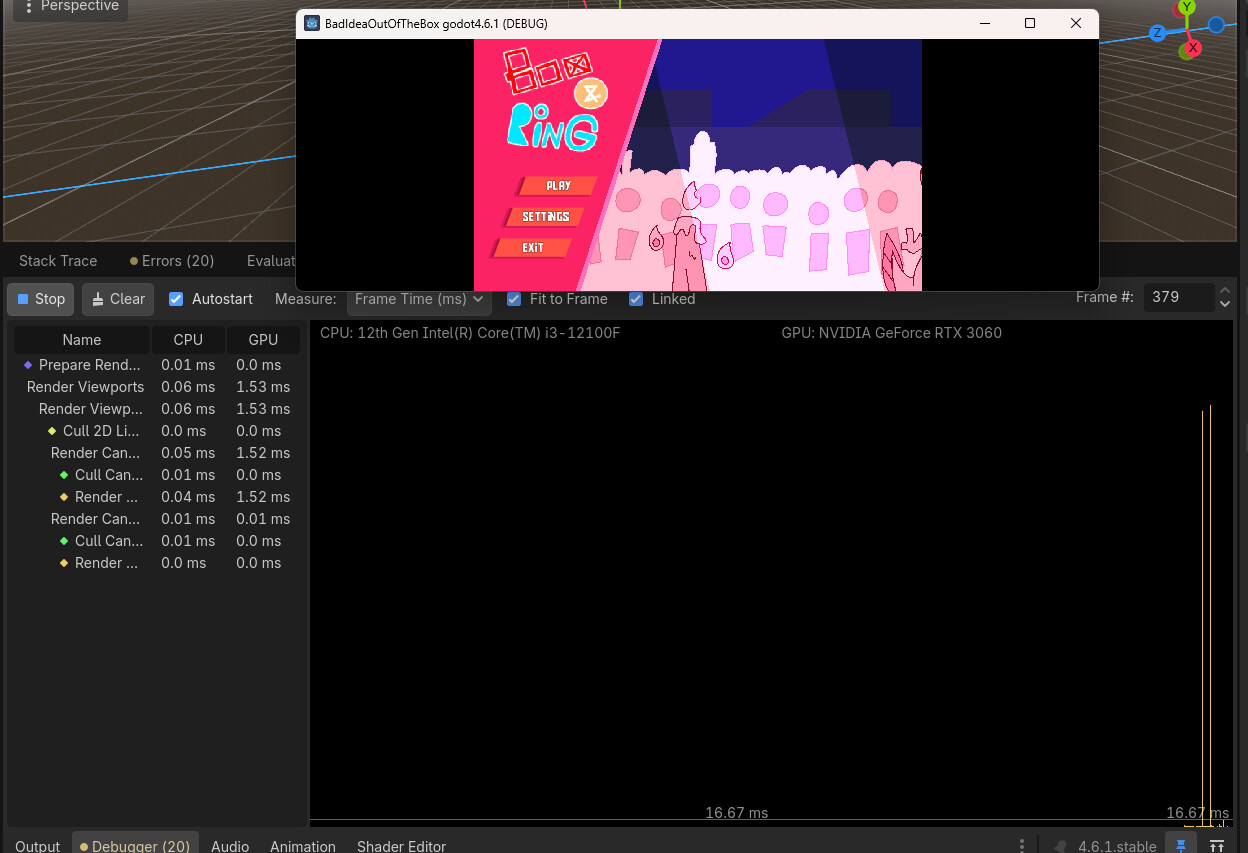
Task: Open the Frame Time (ms) measure dropdown
Action: pos(418,299)
